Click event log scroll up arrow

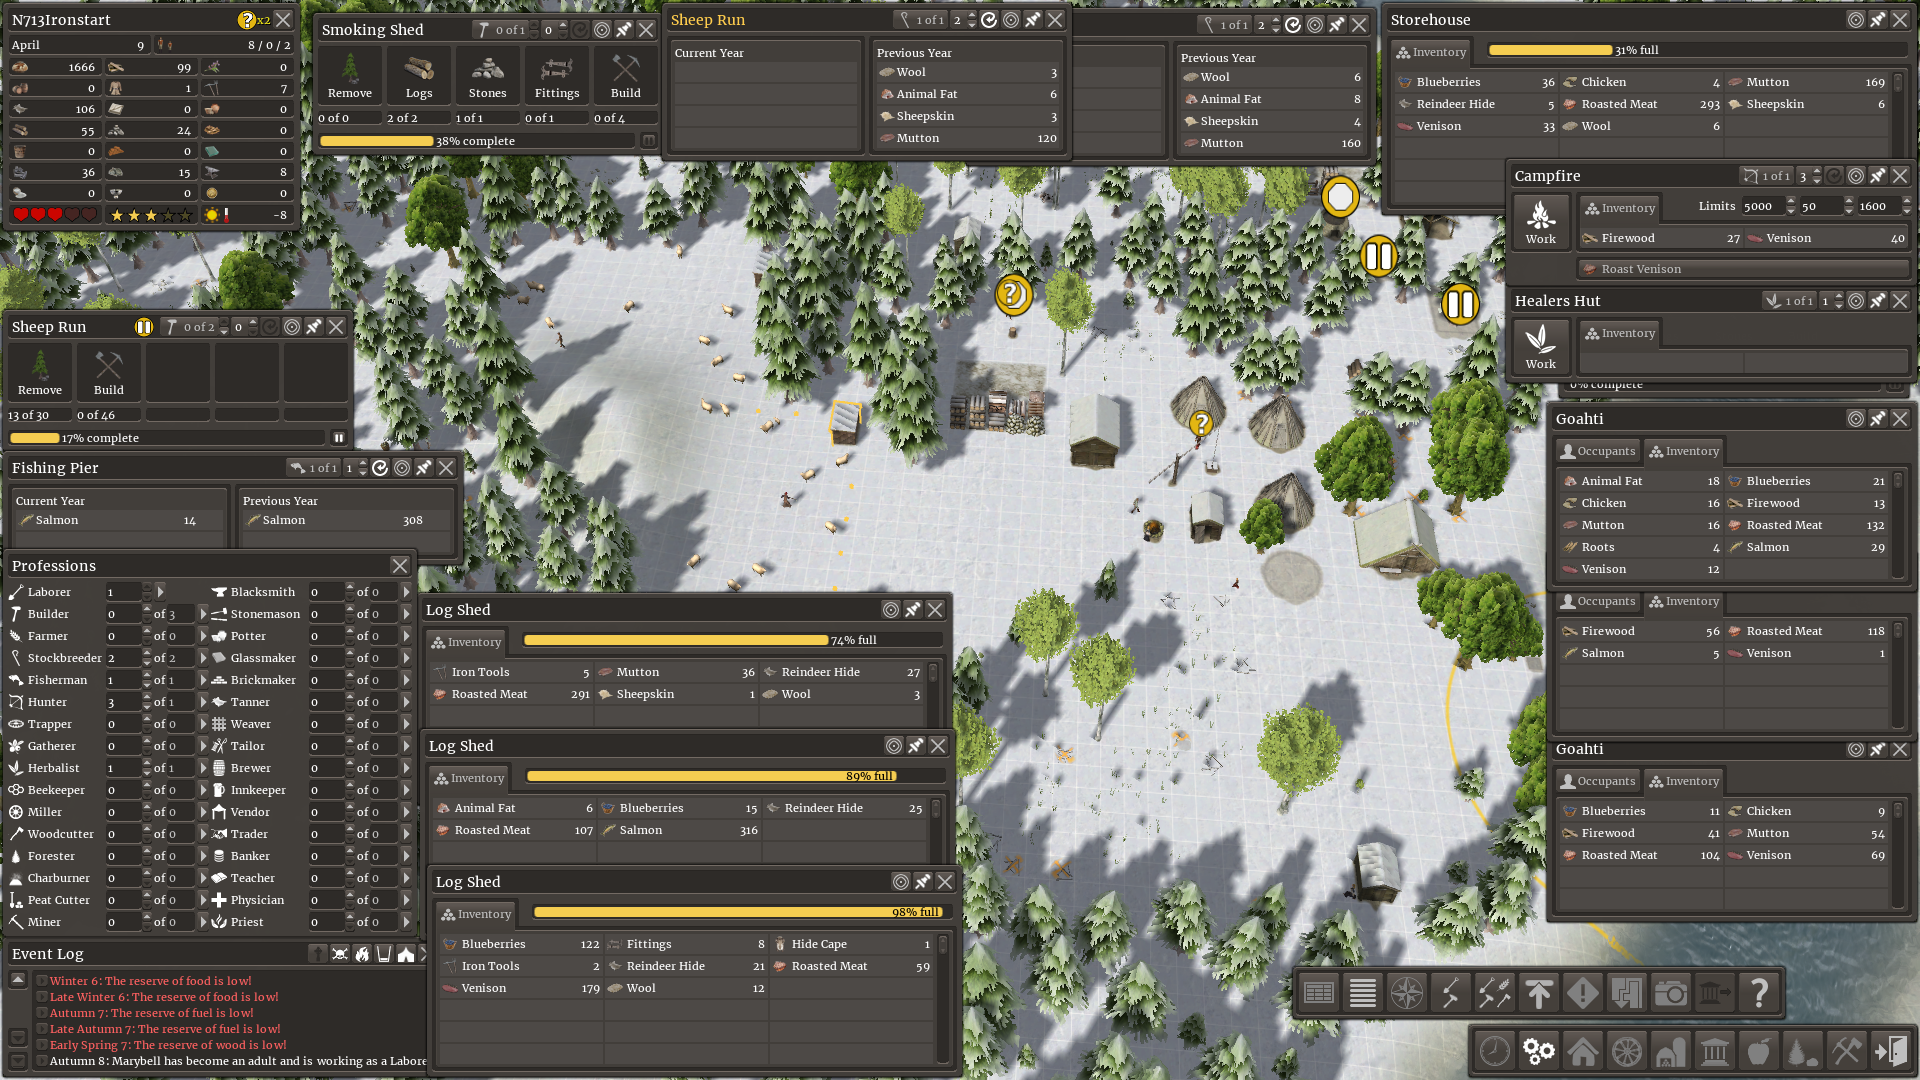(18, 980)
